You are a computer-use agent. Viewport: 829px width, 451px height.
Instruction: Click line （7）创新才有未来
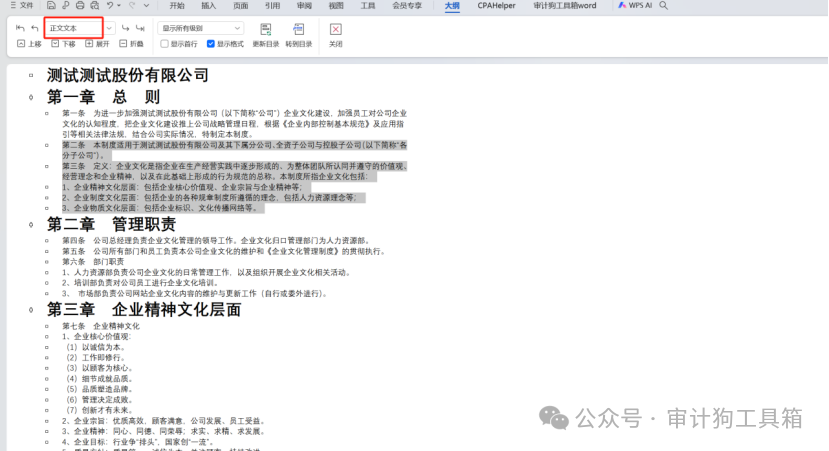pos(100,410)
